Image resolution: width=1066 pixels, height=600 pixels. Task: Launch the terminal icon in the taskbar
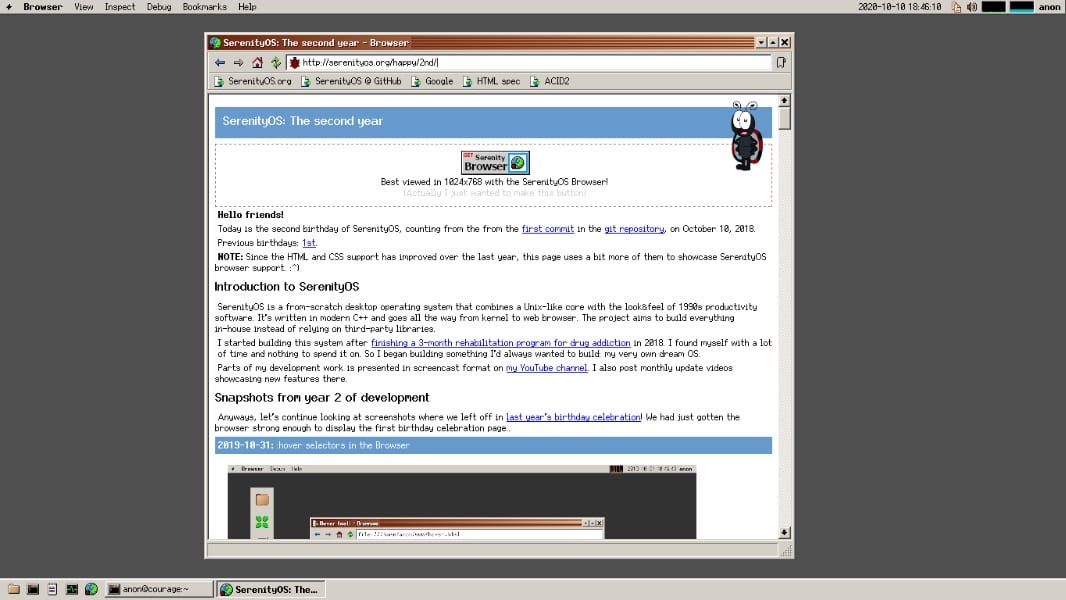tap(33, 589)
